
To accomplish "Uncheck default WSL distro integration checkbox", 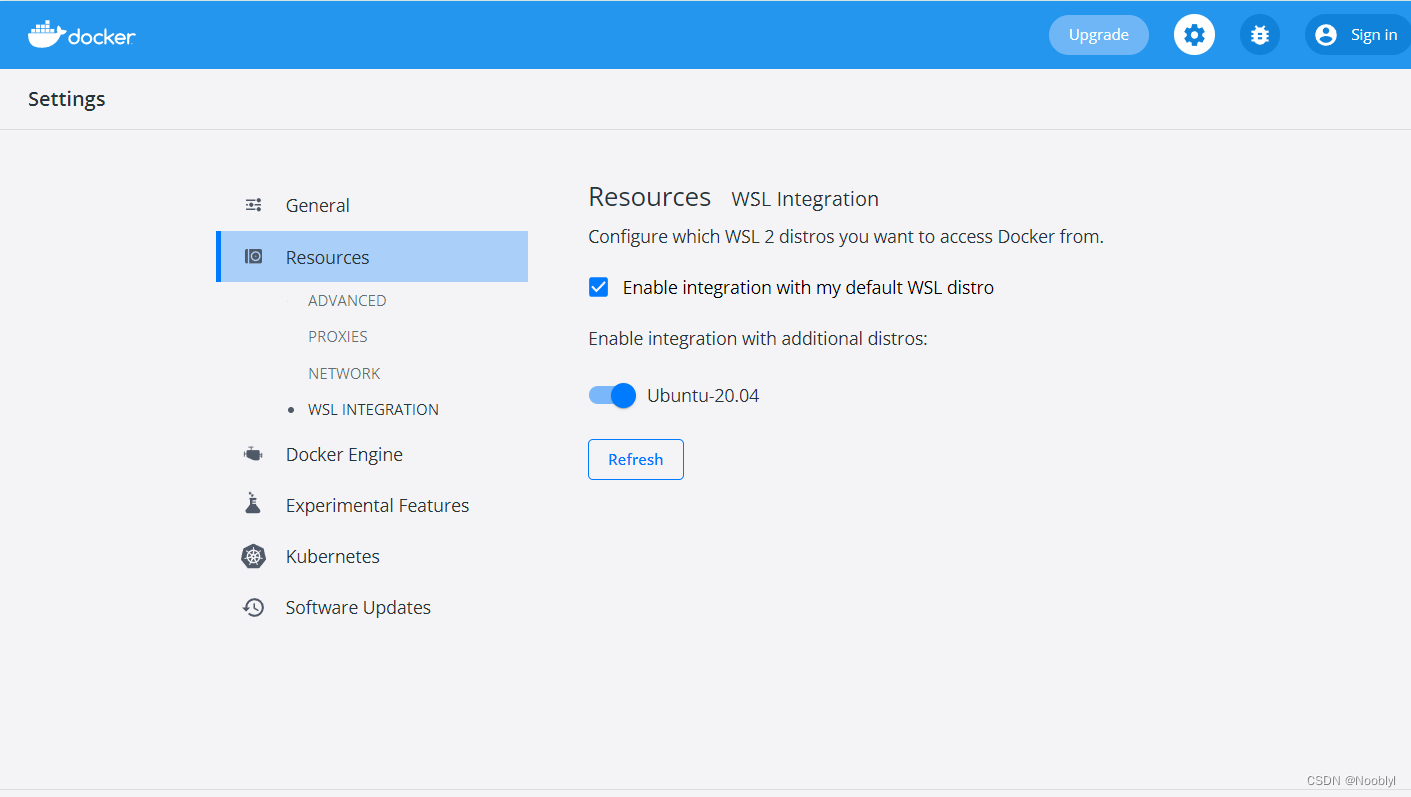I will (598, 287).
